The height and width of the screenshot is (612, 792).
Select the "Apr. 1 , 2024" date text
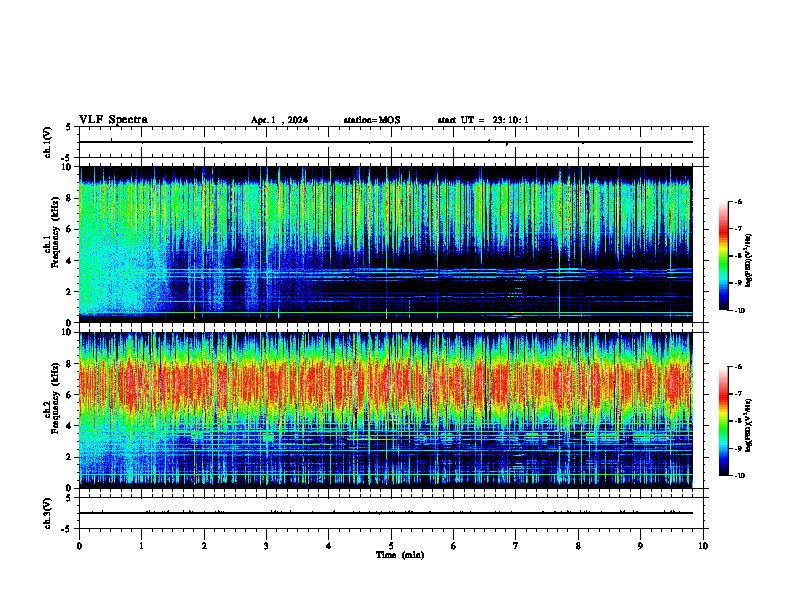pos(279,120)
